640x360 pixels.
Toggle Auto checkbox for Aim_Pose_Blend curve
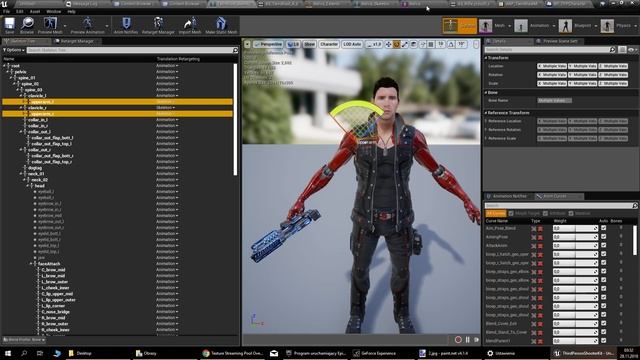(604, 228)
